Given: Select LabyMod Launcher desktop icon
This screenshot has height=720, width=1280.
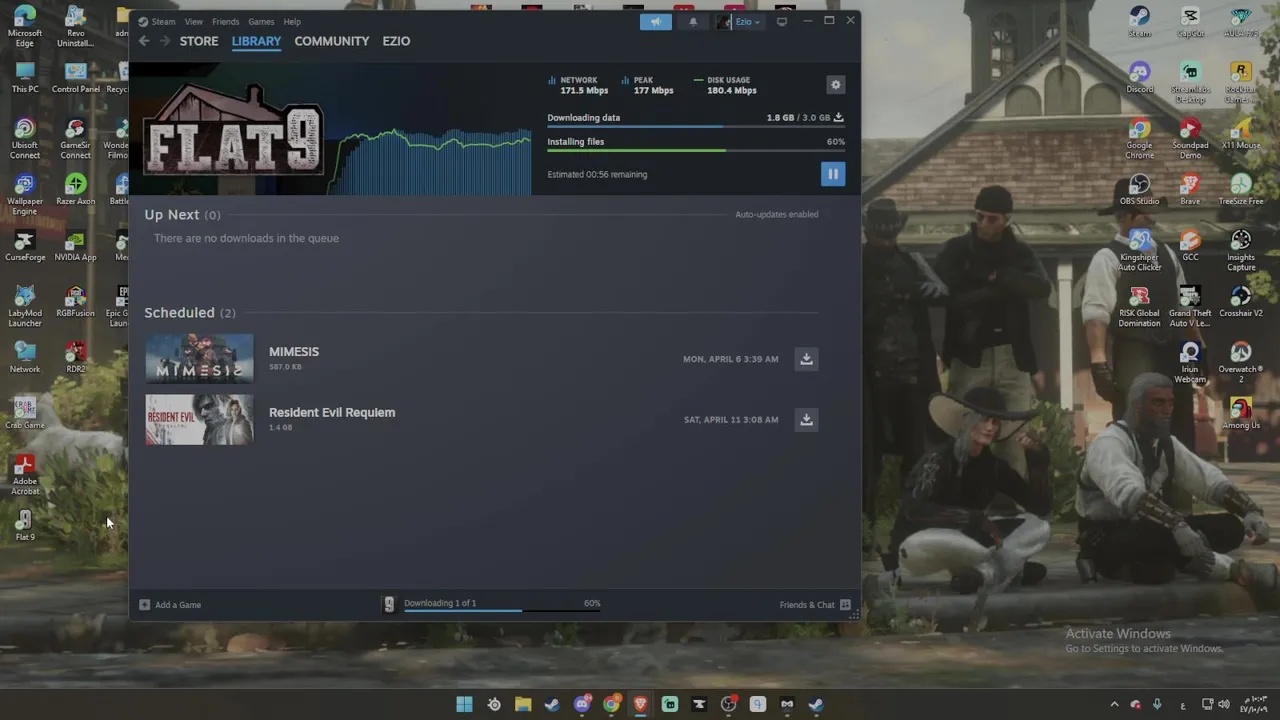Looking at the screenshot, I should [24, 306].
